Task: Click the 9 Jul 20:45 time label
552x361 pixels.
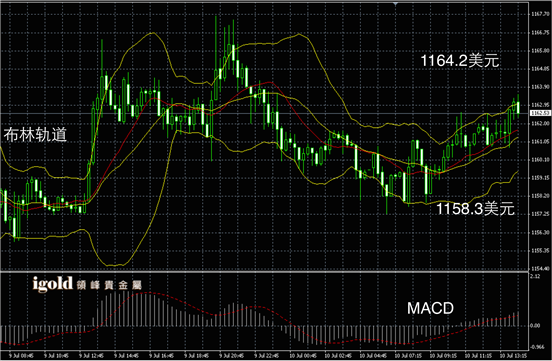Action: pos(232,356)
